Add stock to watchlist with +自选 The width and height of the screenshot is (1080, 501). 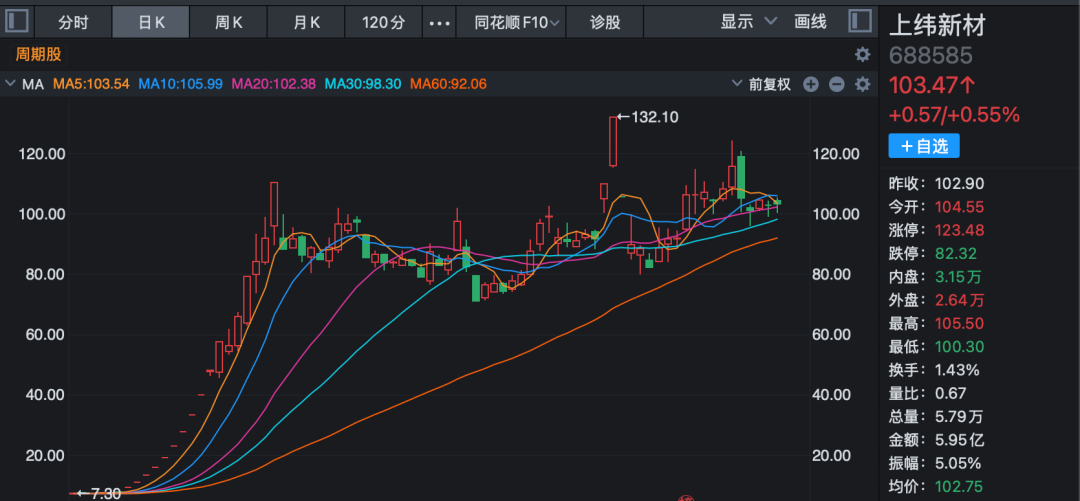[x=924, y=146]
